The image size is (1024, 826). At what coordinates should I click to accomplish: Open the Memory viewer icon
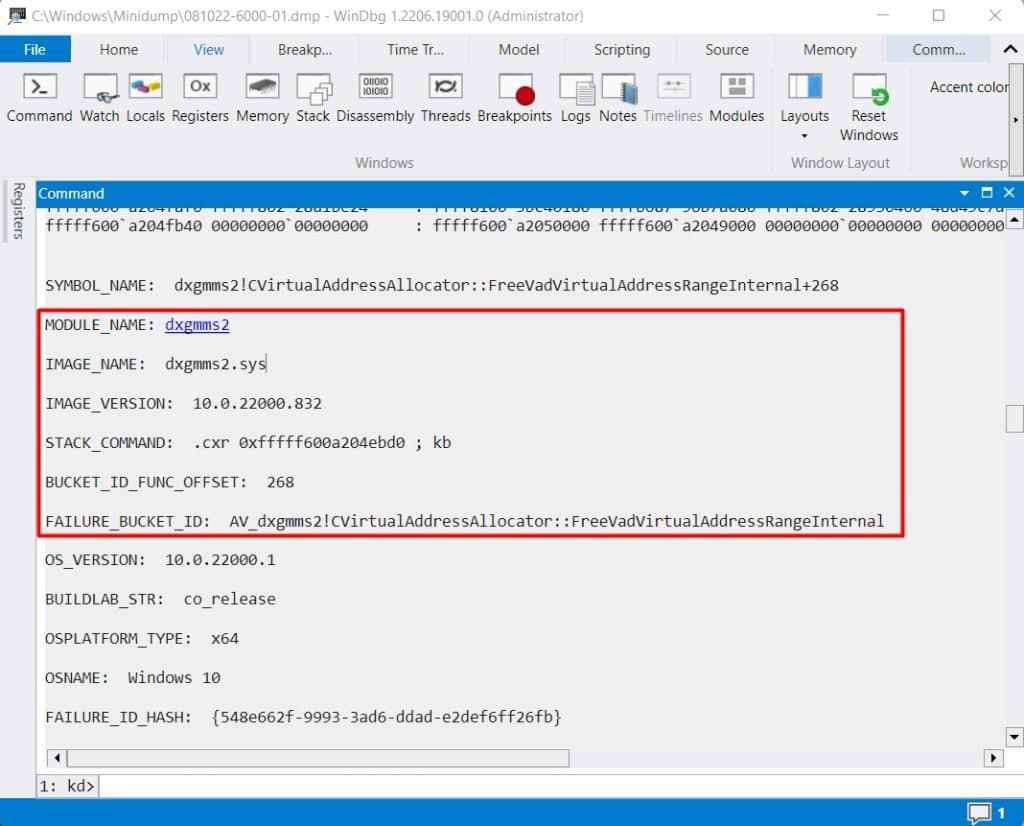pyautogui.click(x=262, y=97)
